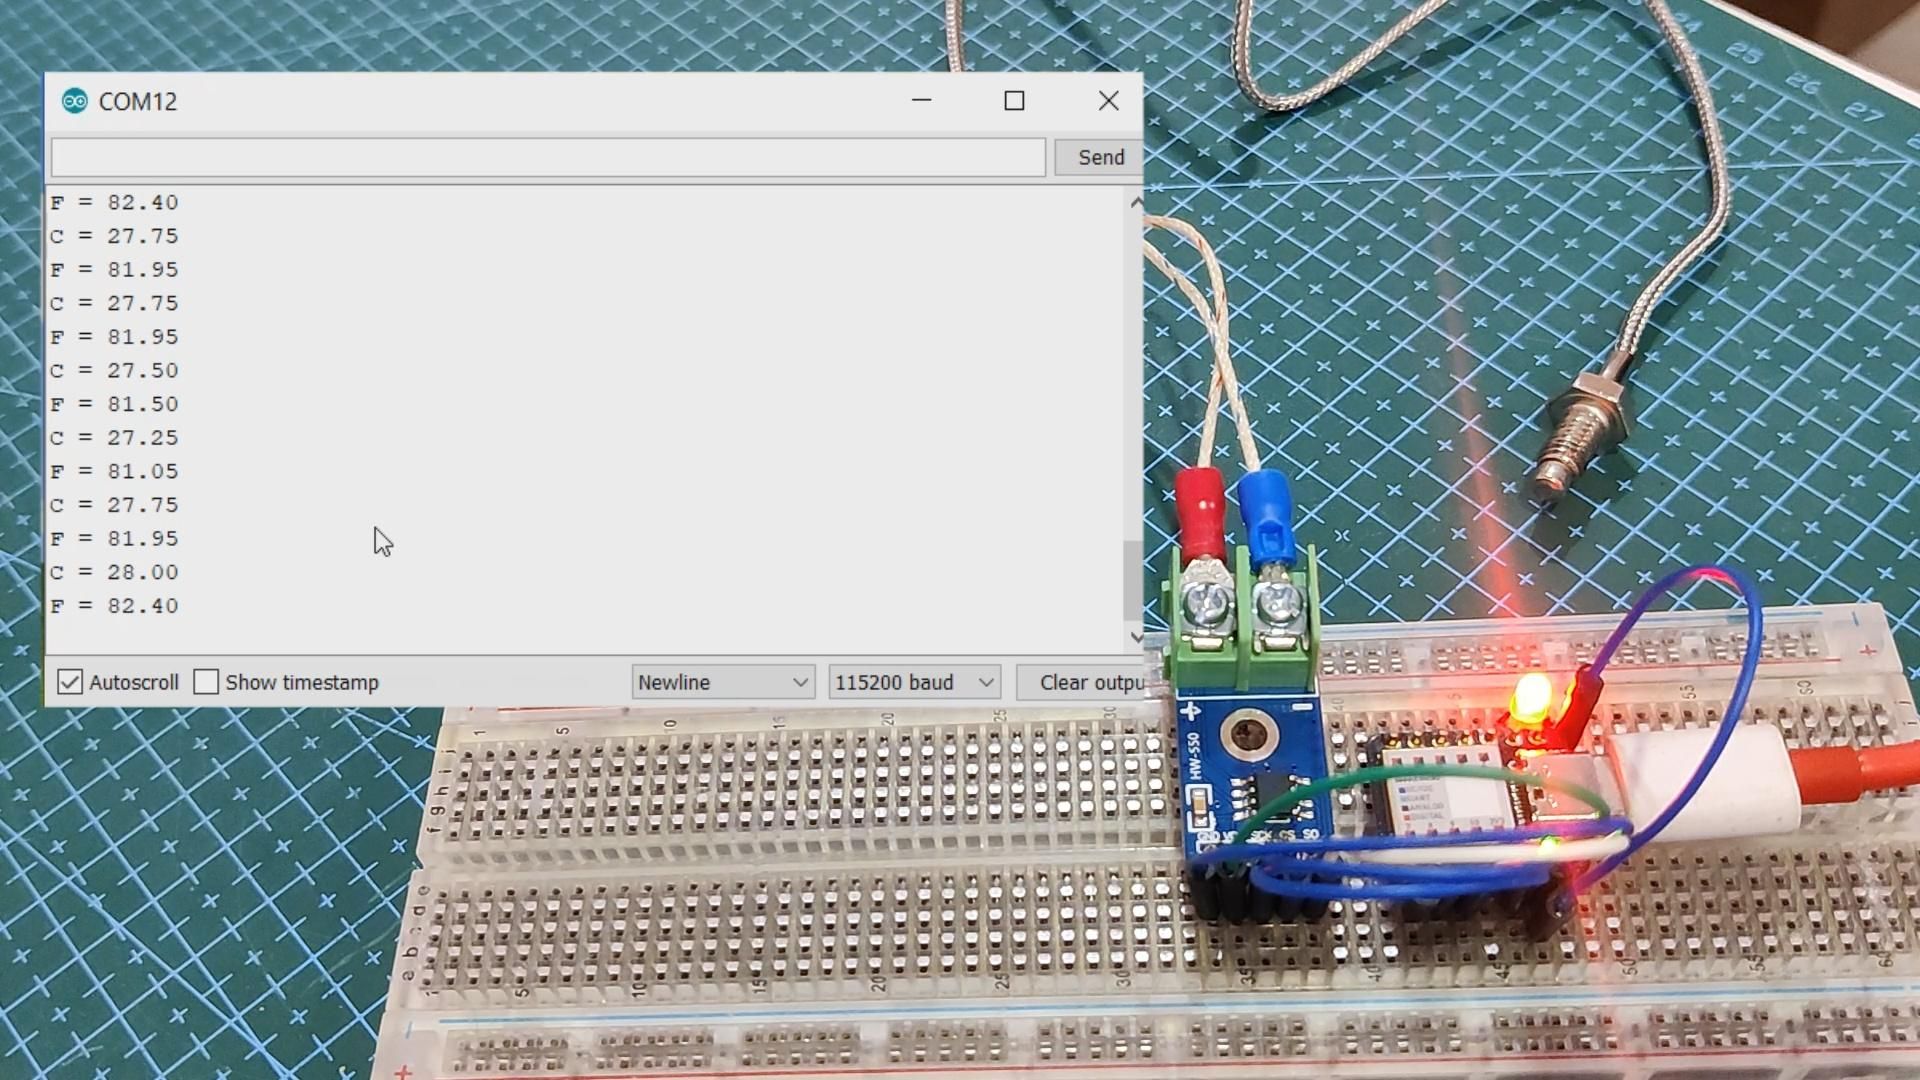The height and width of the screenshot is (1080, 1920).
Task: Select the reading C = 28.00
Action: pos(115,571)
